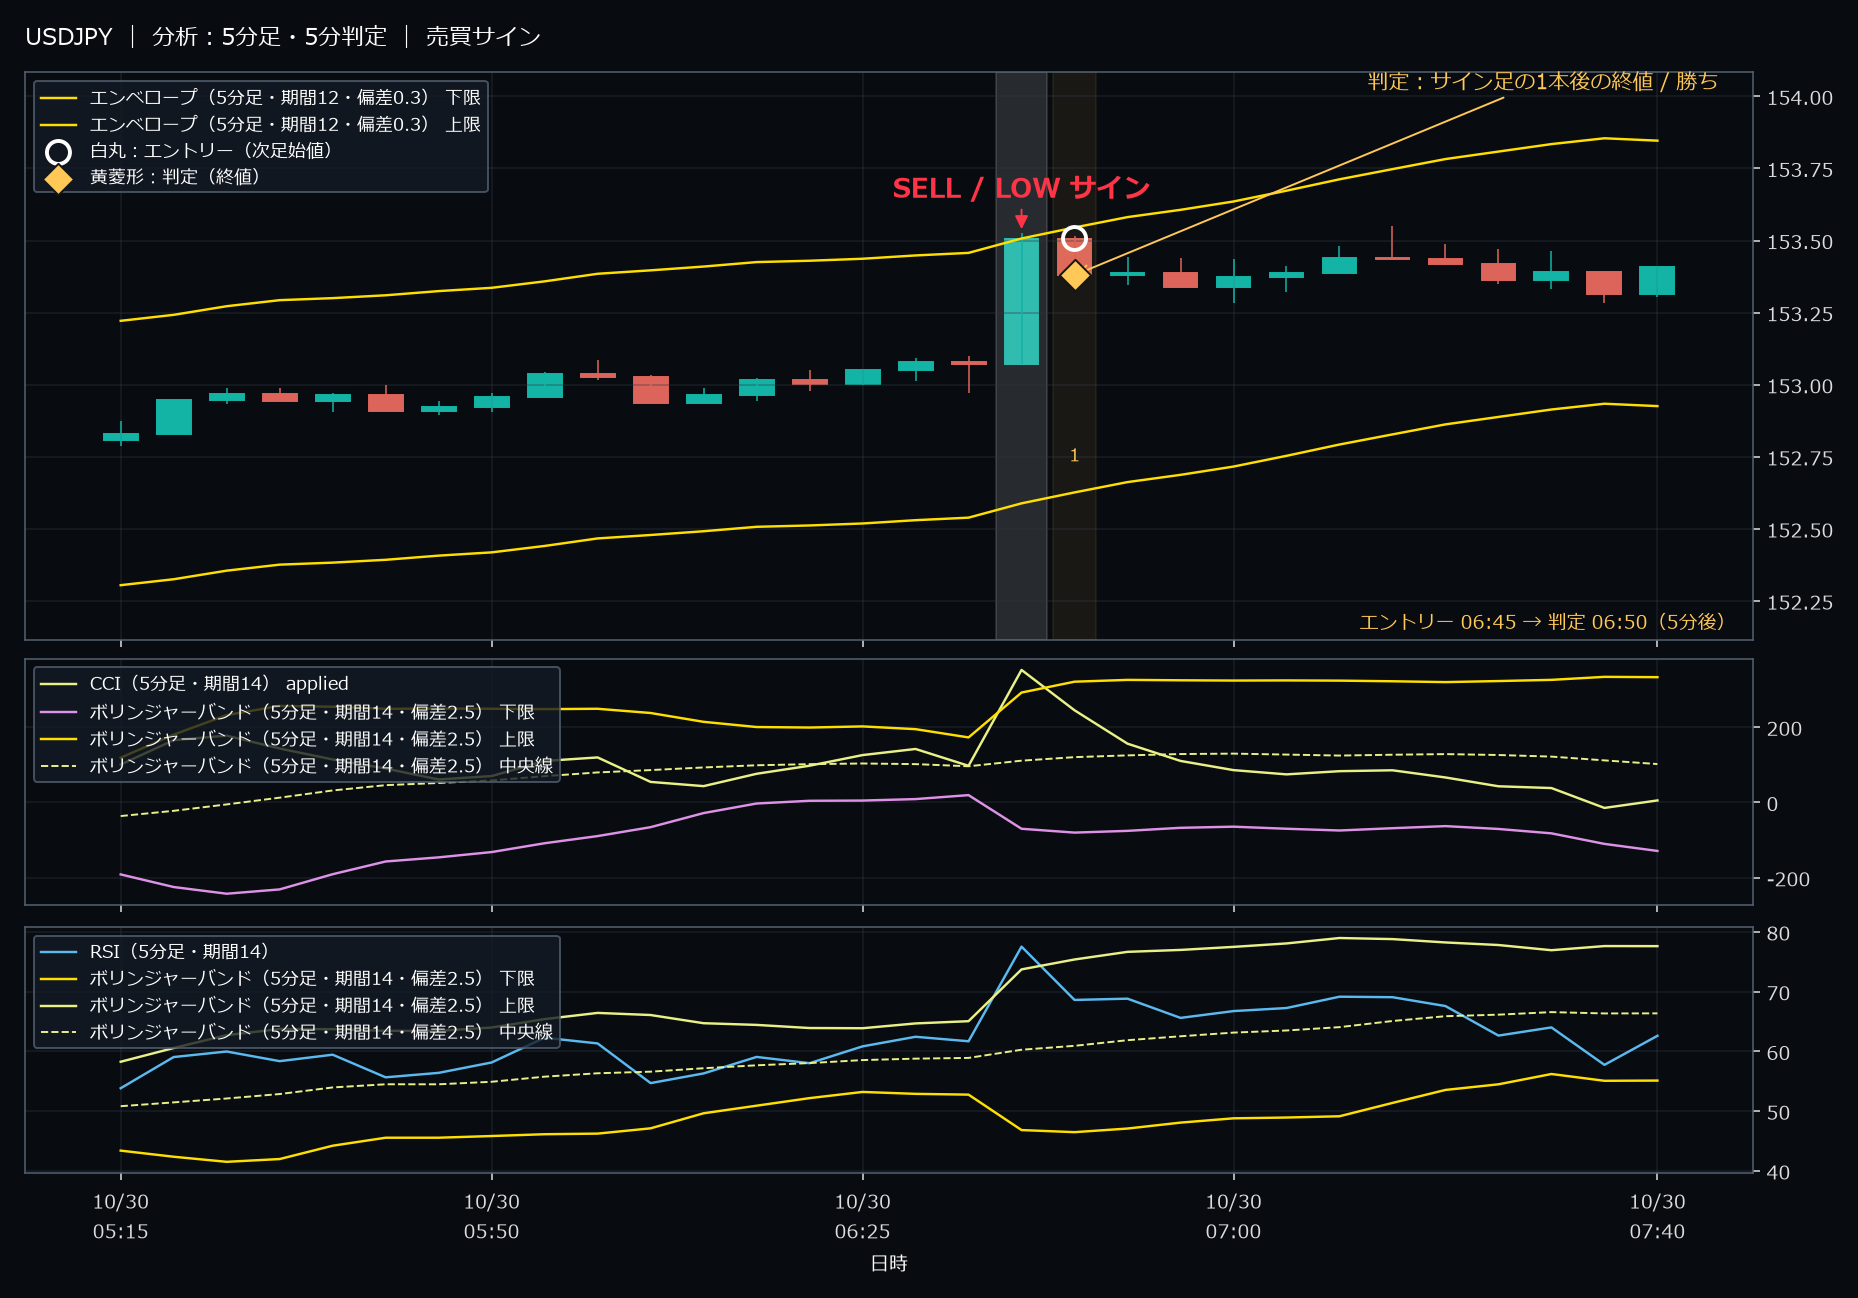Image resolution: width=1858 pixels, height=1298 pixels.
Task: Click the yellow diamond judgment marker on chart
Action: click(1074, 274)
